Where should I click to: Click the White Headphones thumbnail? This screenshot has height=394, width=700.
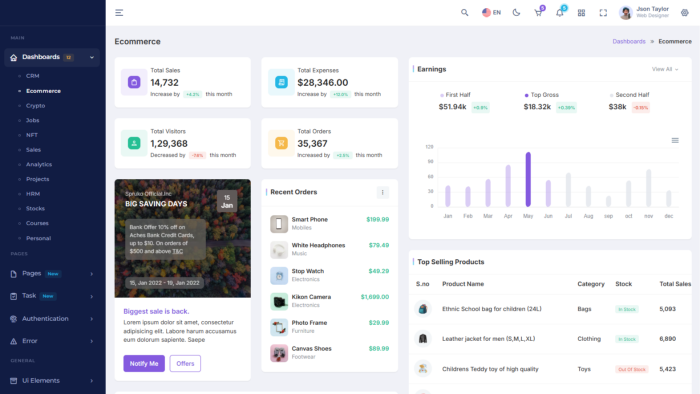(x=279, y=250)
